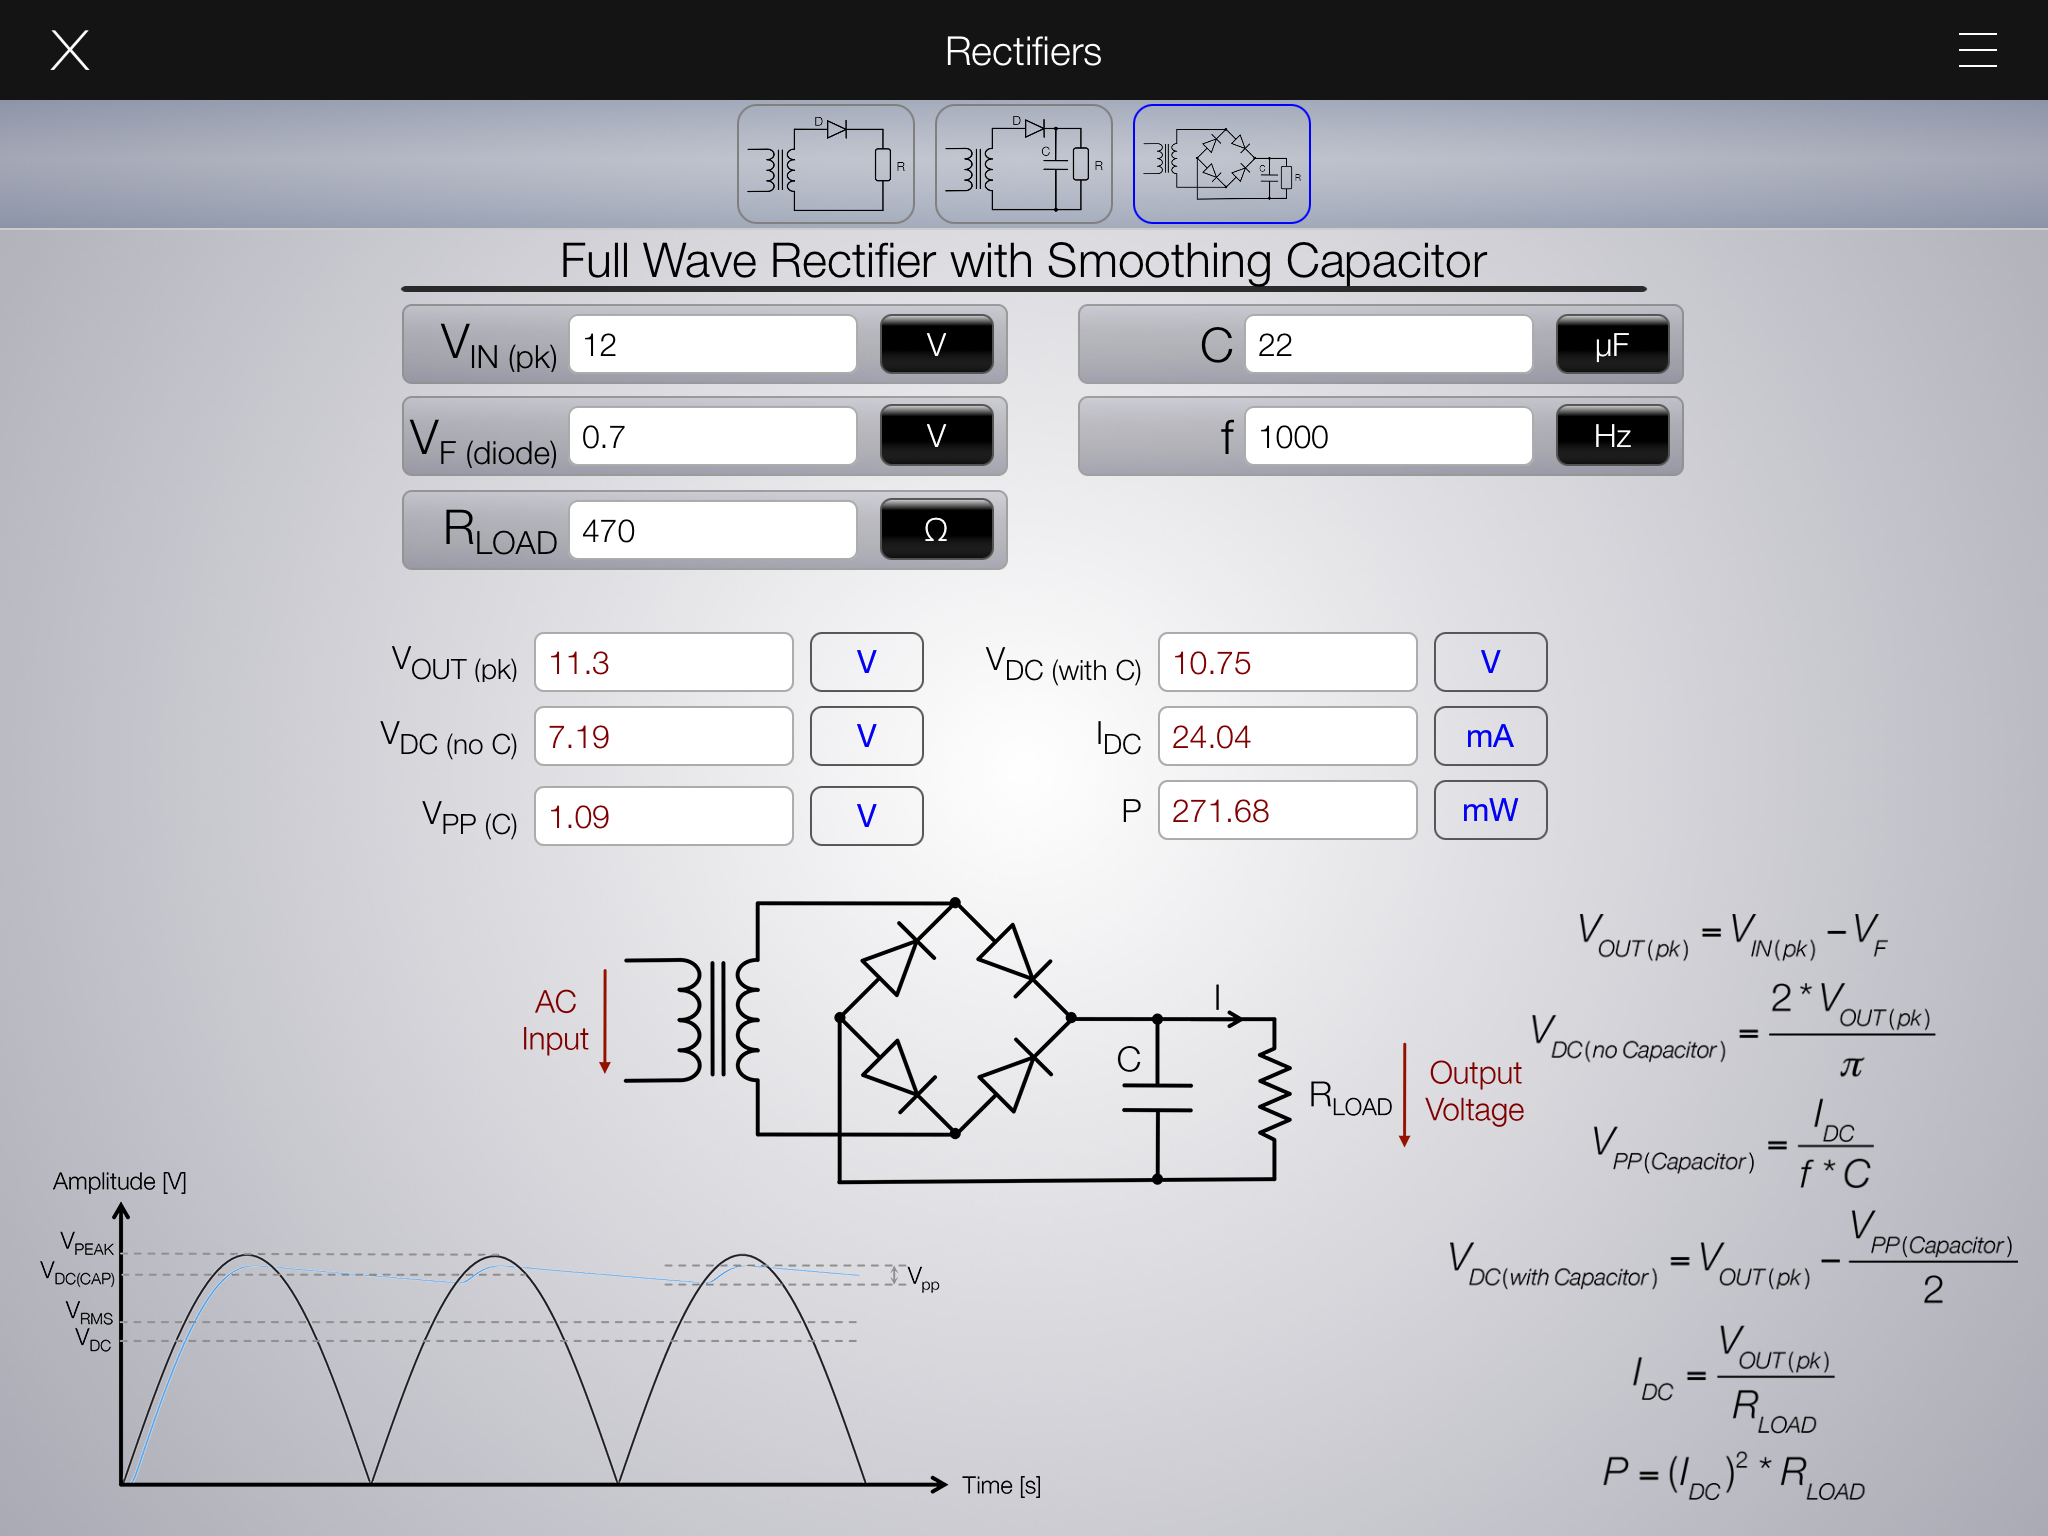Select half wave rectifier circuit icon
Image resolution: width=2048 pixels, height=1536 pixels.
point(825,164)
